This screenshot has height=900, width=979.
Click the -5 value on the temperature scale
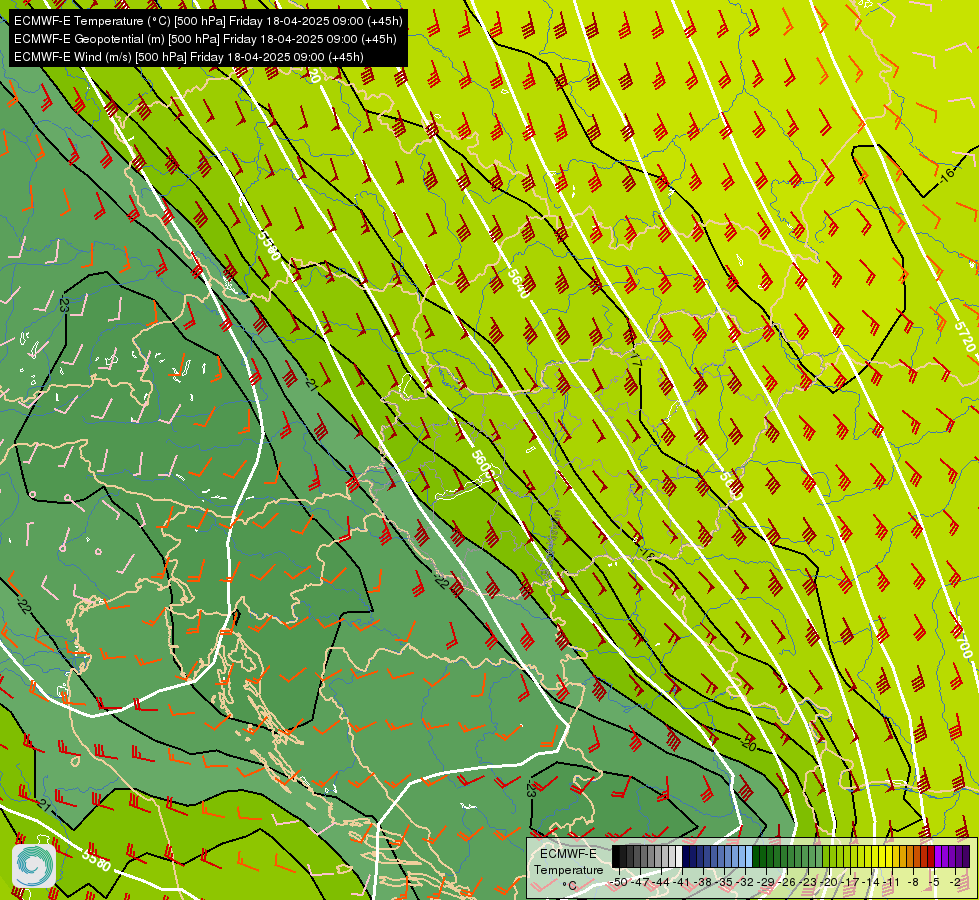(933, 882)
